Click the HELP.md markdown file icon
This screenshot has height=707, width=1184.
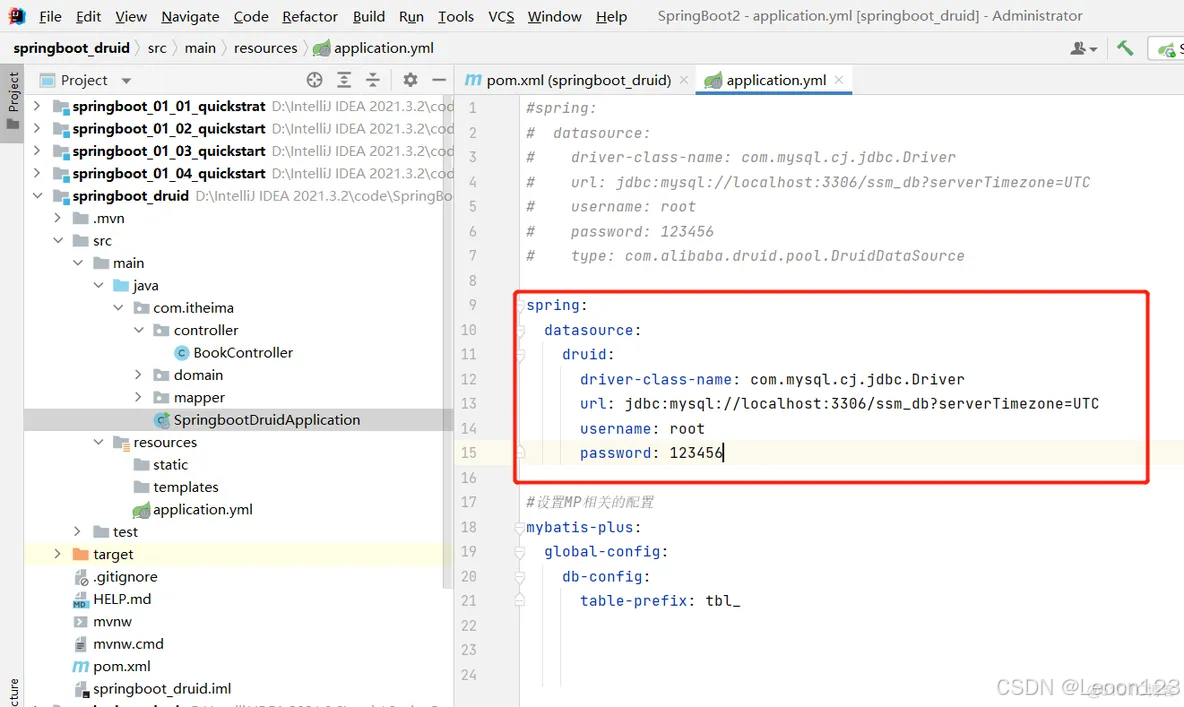[x=81, y=600]
